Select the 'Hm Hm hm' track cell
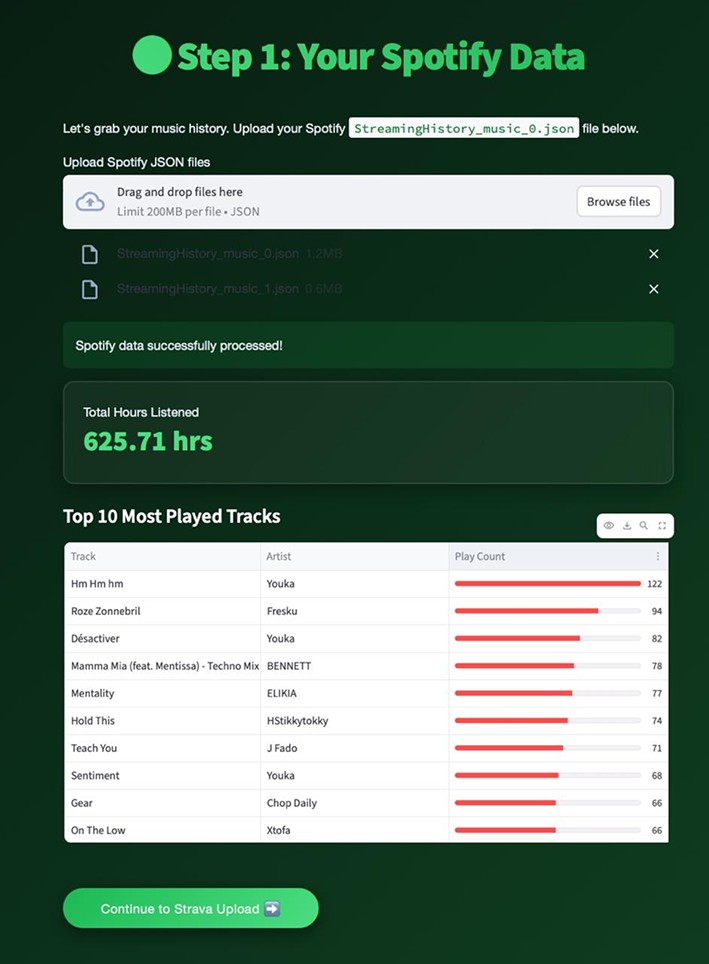Screen dimensions: 709x964 (162, 583)
